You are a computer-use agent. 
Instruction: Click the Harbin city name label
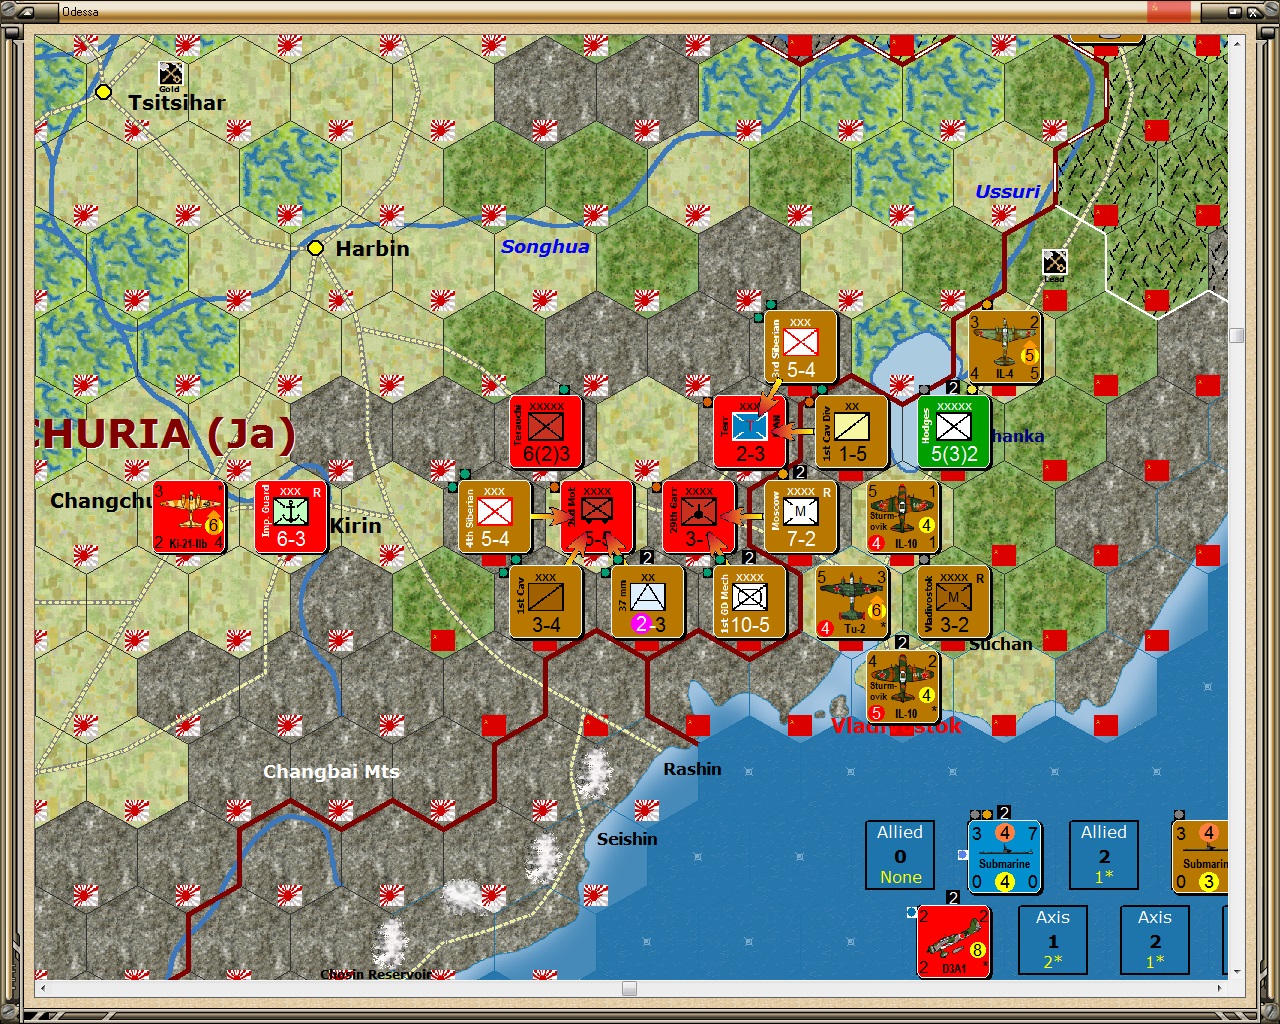pyautogui.click(x=372, y=249)
